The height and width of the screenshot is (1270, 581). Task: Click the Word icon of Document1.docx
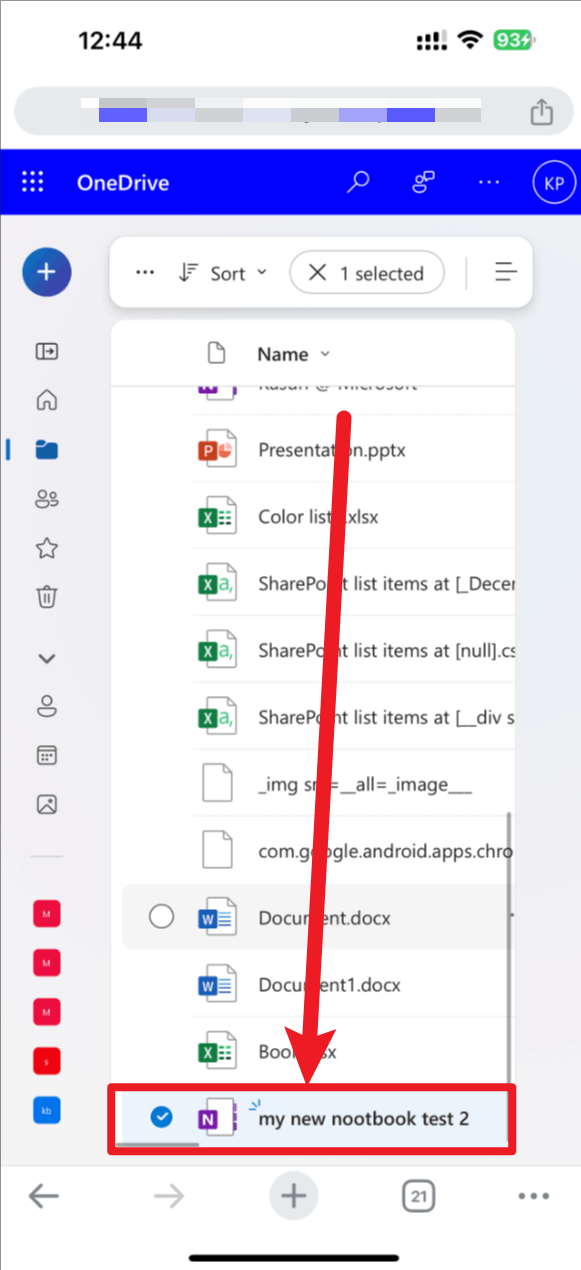pyautogui.click(x=216, y=984)
